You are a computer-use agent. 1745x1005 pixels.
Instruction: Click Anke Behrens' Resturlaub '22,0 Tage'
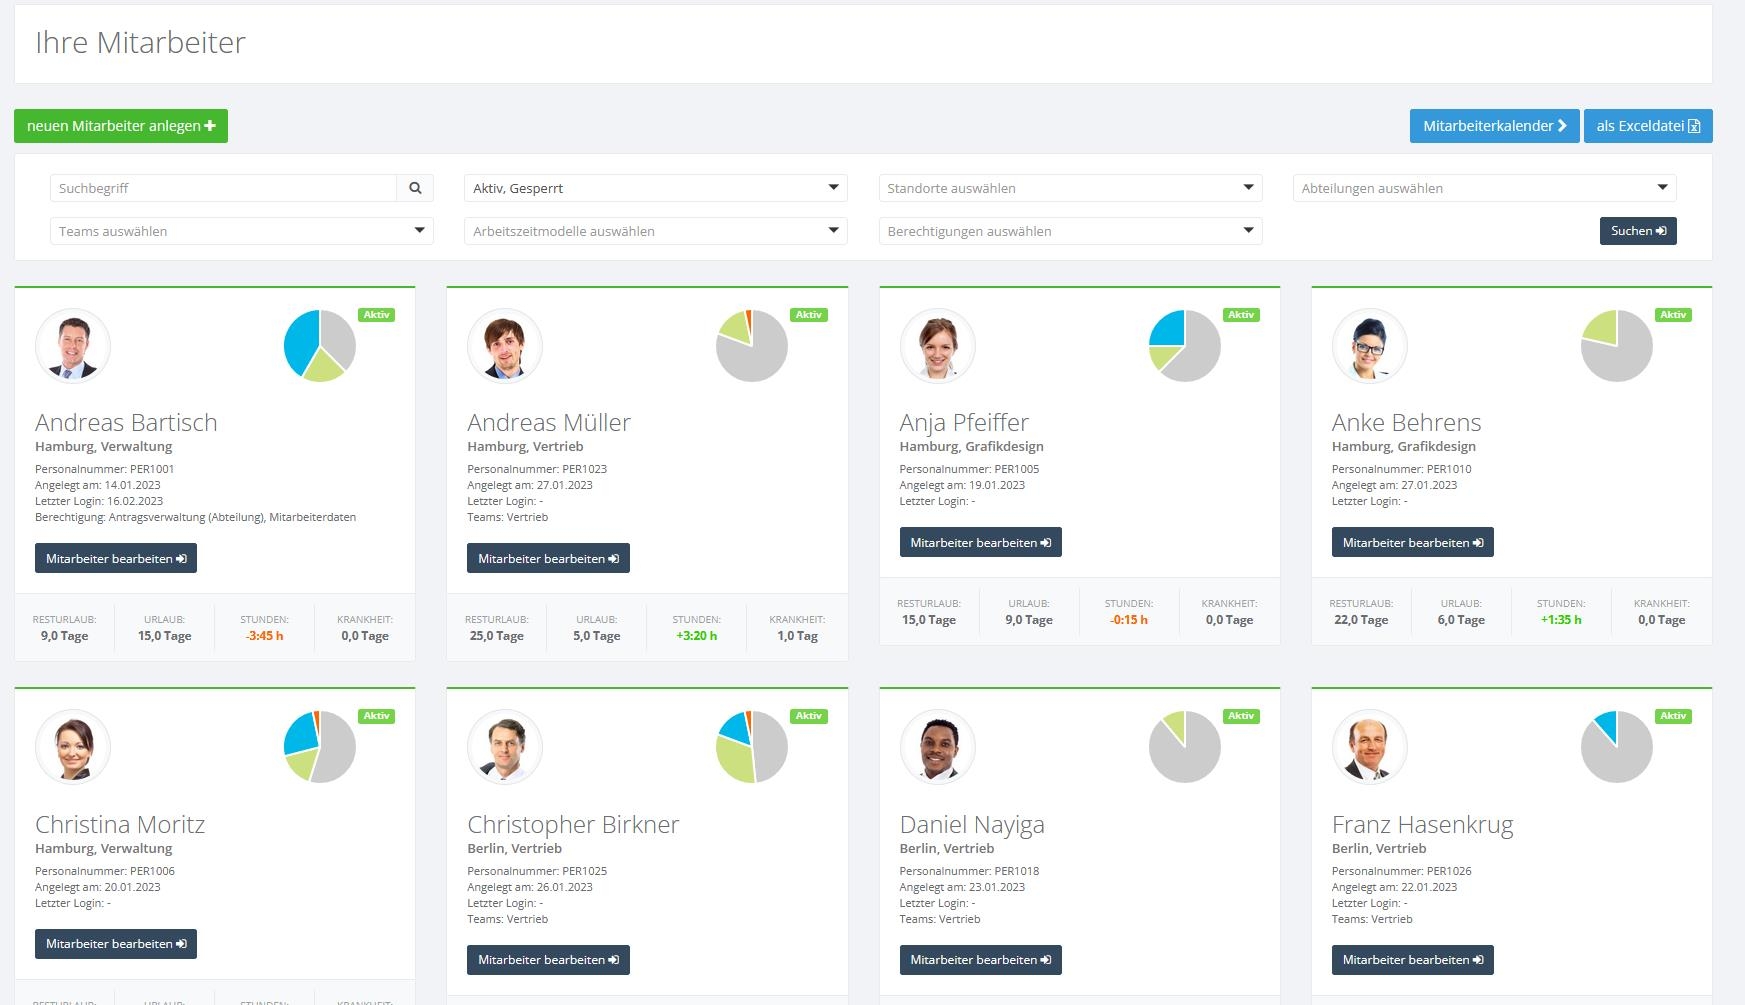[1361, 620]
